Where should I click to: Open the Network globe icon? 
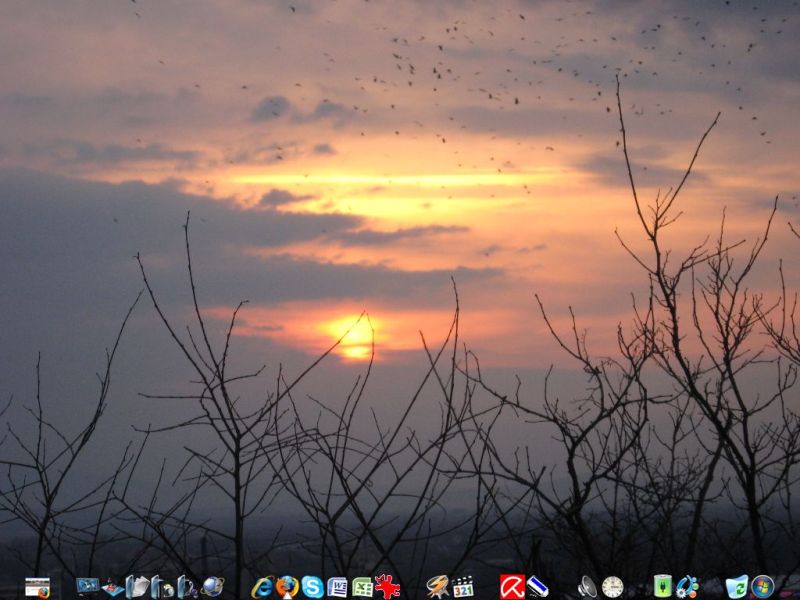coord(212,586)
